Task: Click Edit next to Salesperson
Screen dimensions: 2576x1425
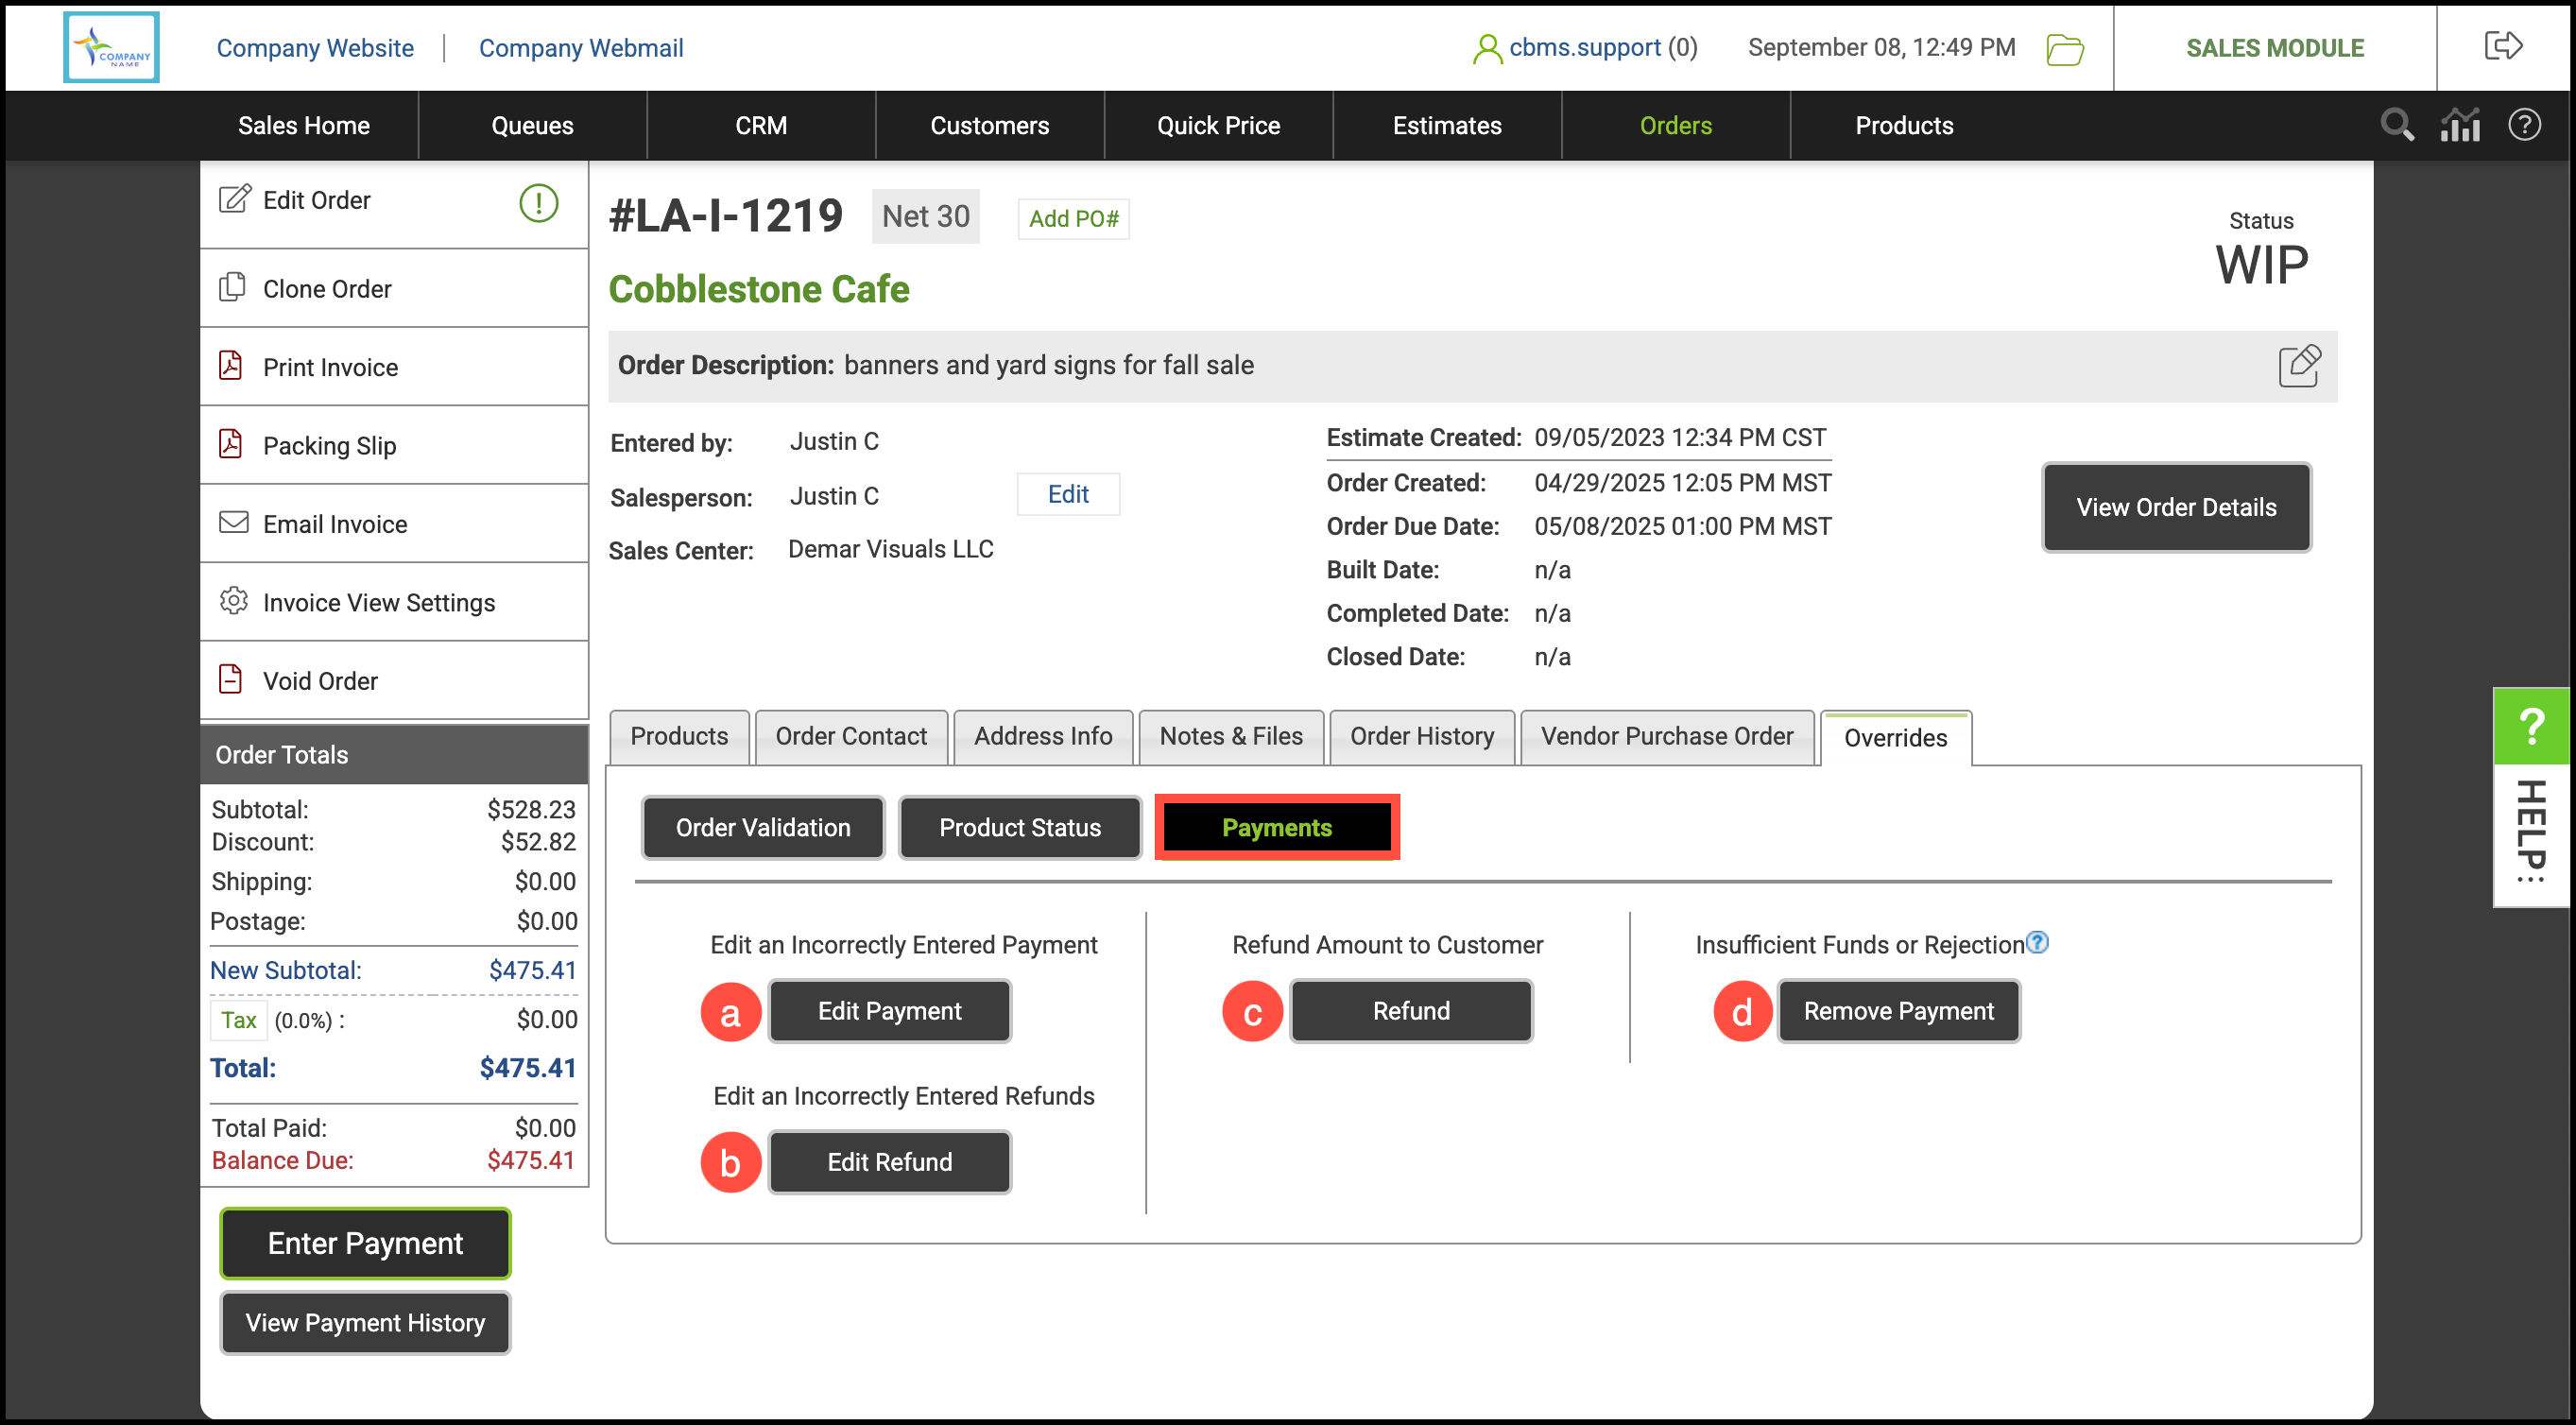Action: pos(1067,494)
